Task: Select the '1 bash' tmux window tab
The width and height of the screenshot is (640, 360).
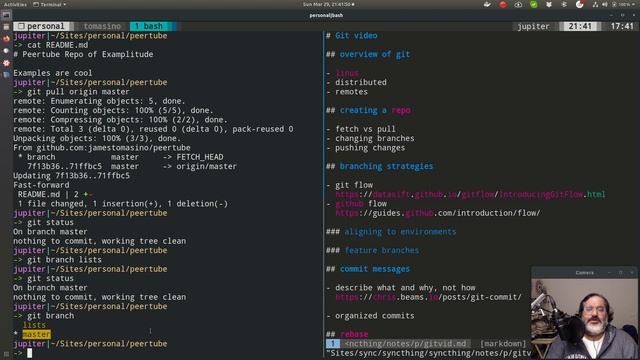Action: [149, 26]
